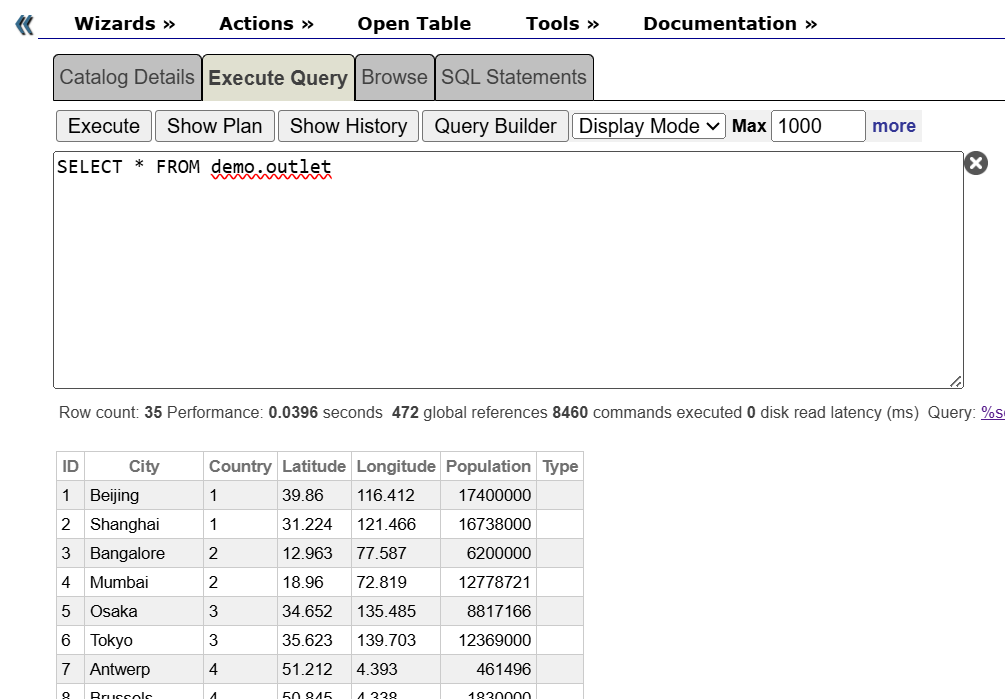This screenshot has height=699, width=1005.
Task: Open the Wizards menu
Action: tap(124, 24)
